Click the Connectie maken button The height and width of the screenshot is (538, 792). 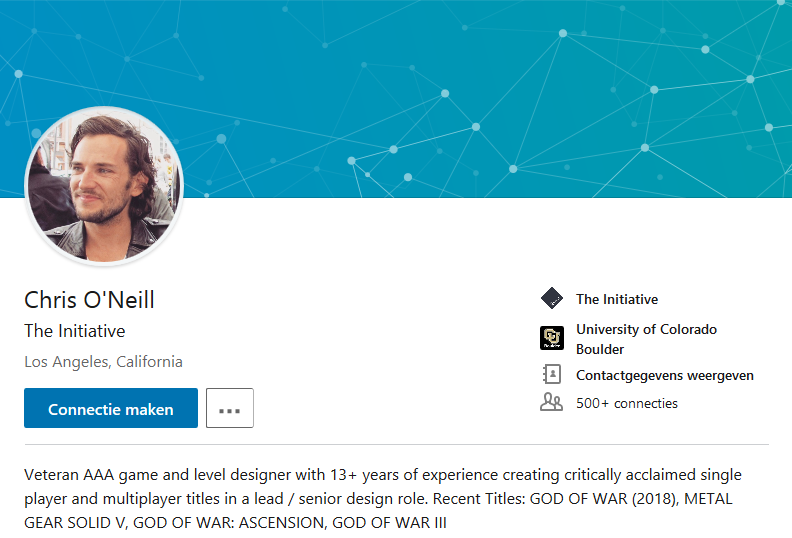pos(111,408)
